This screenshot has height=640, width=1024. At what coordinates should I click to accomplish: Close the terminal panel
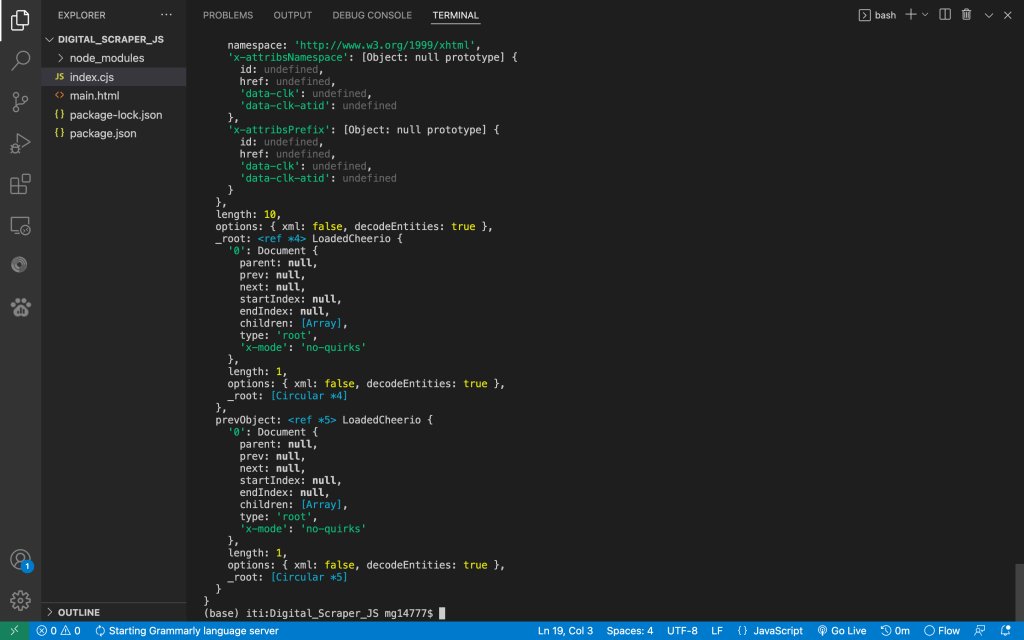(x=1008, y=15)
